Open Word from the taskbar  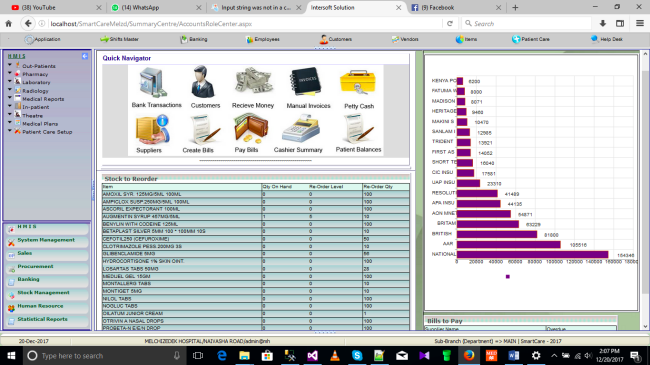(514, 356)
